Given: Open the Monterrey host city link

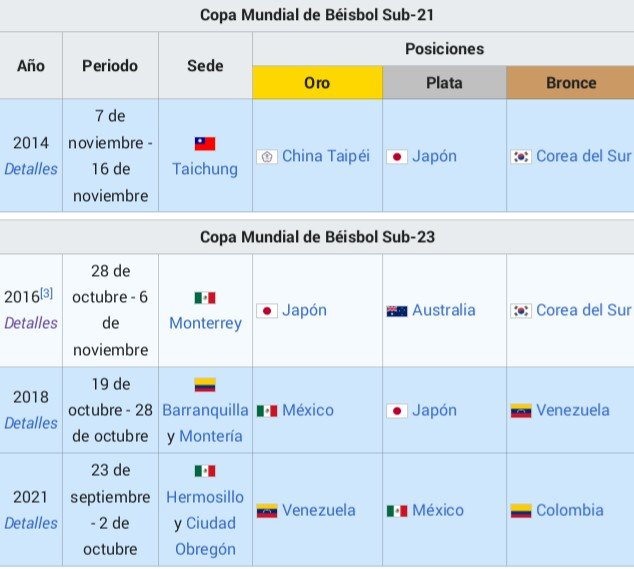Looking at the screenshot, I should coord(205,323).
